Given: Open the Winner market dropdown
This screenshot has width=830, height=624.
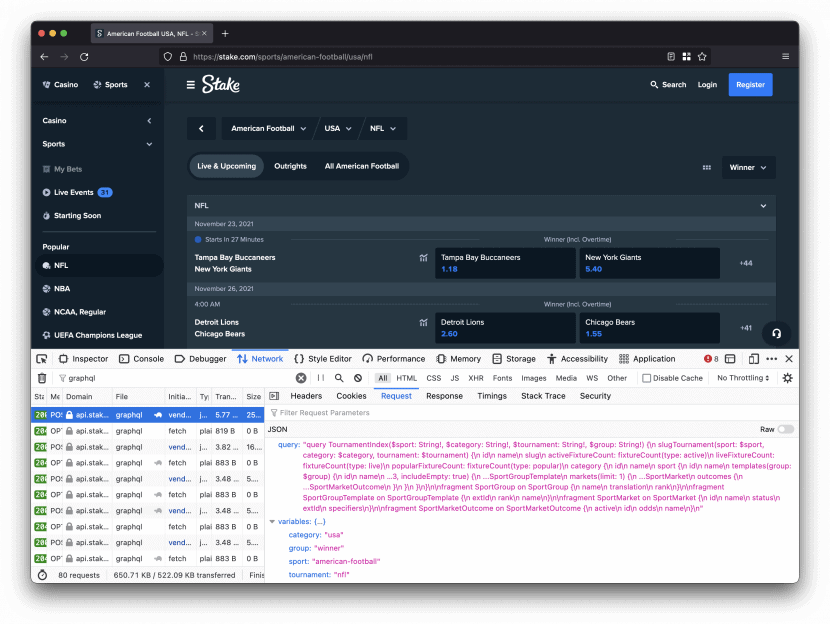Looking at the screenshot, I should [x=748, y=168].
